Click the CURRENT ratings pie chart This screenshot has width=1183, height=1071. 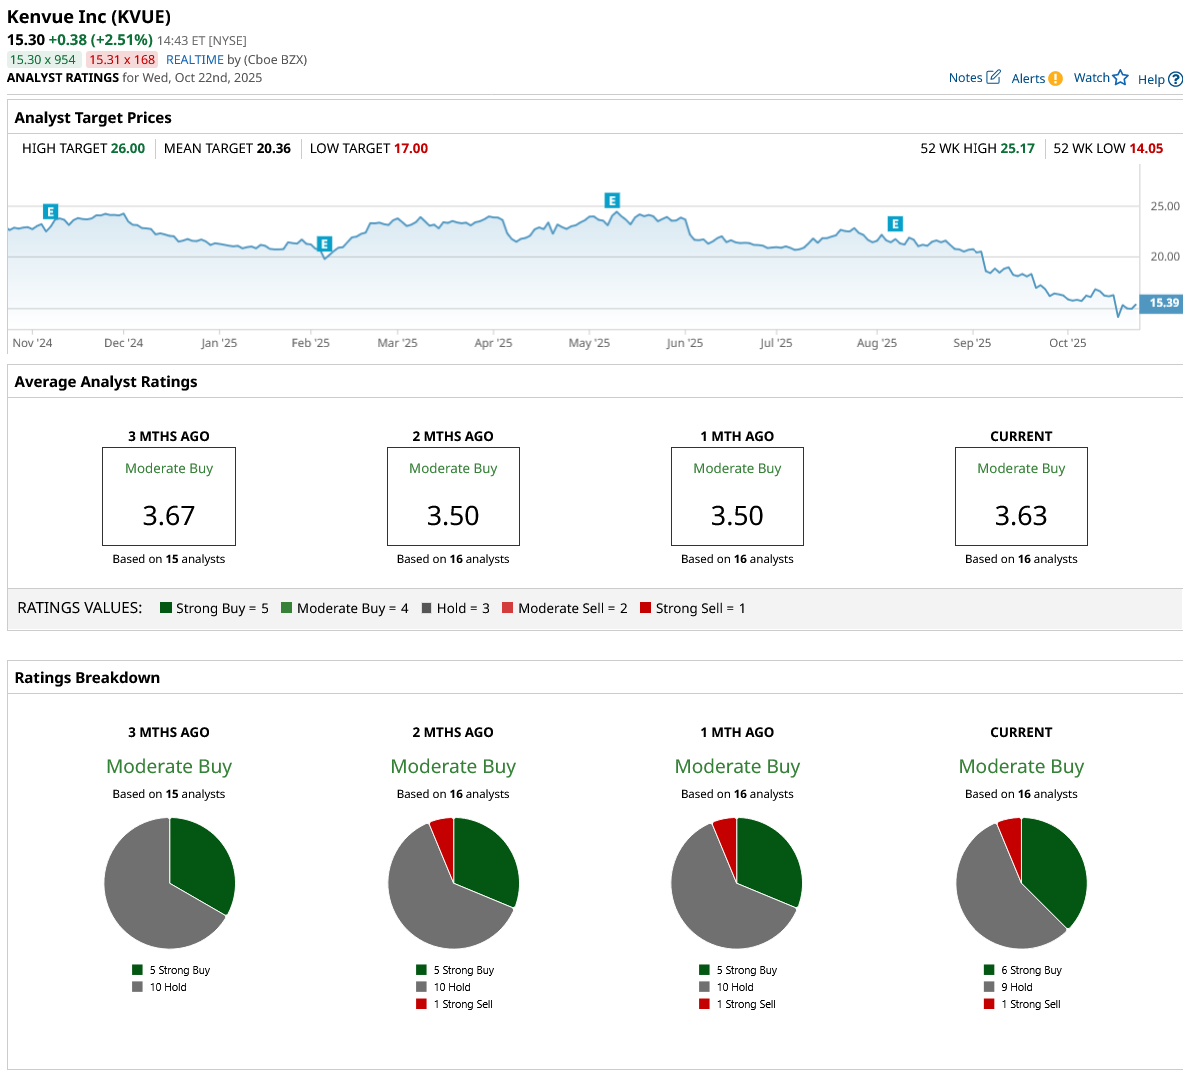pos(1021,883)
